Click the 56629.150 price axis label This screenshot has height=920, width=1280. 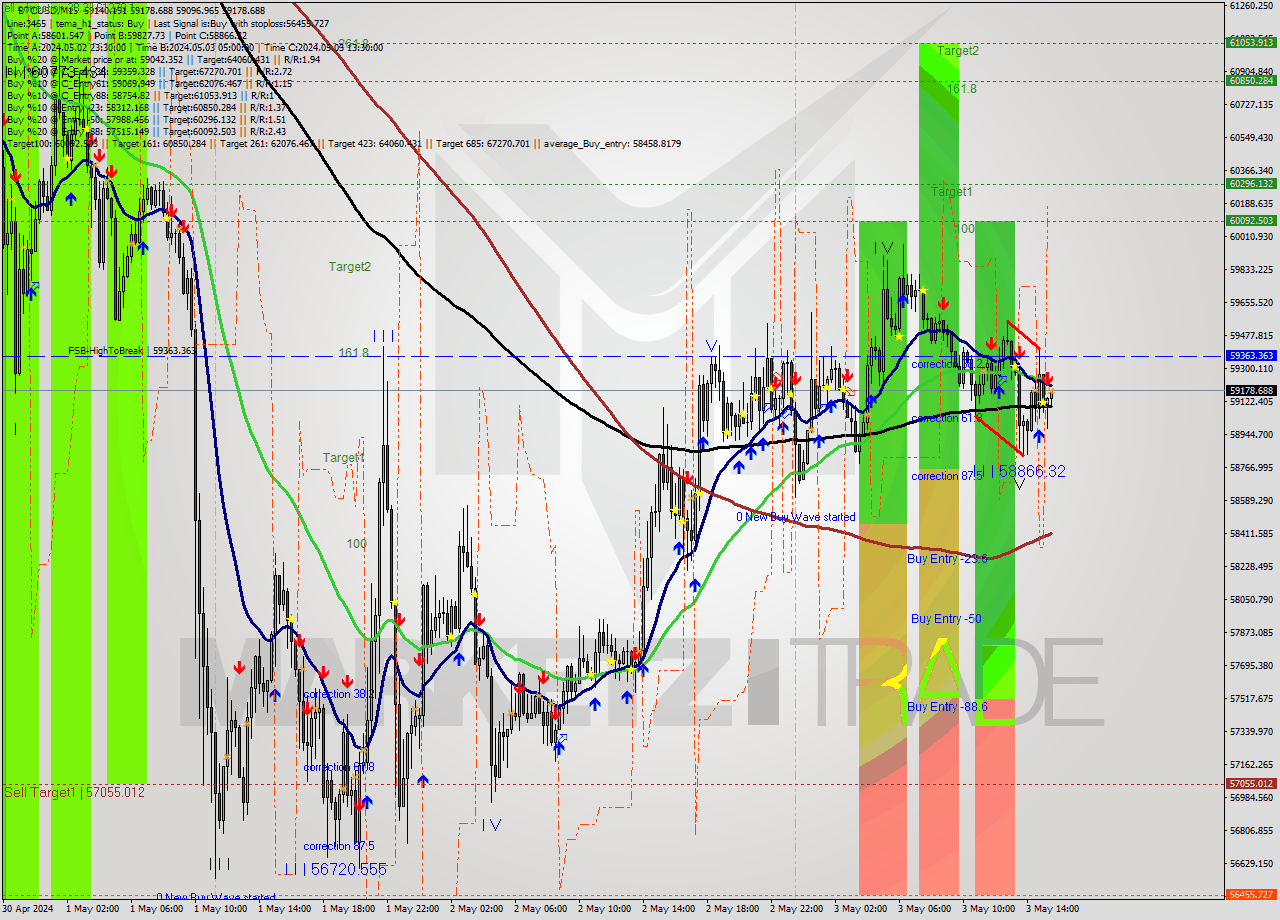(x=1251, y=863)
